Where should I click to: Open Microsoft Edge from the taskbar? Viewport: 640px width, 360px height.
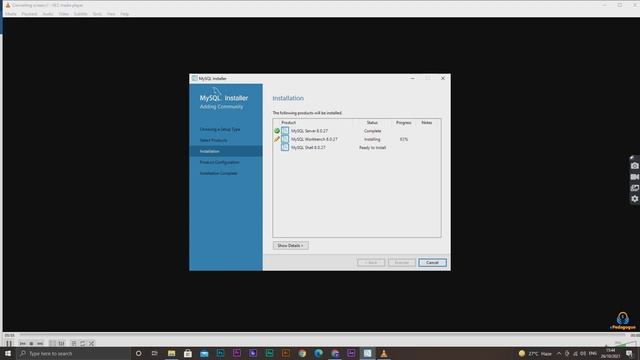(318, 353)
